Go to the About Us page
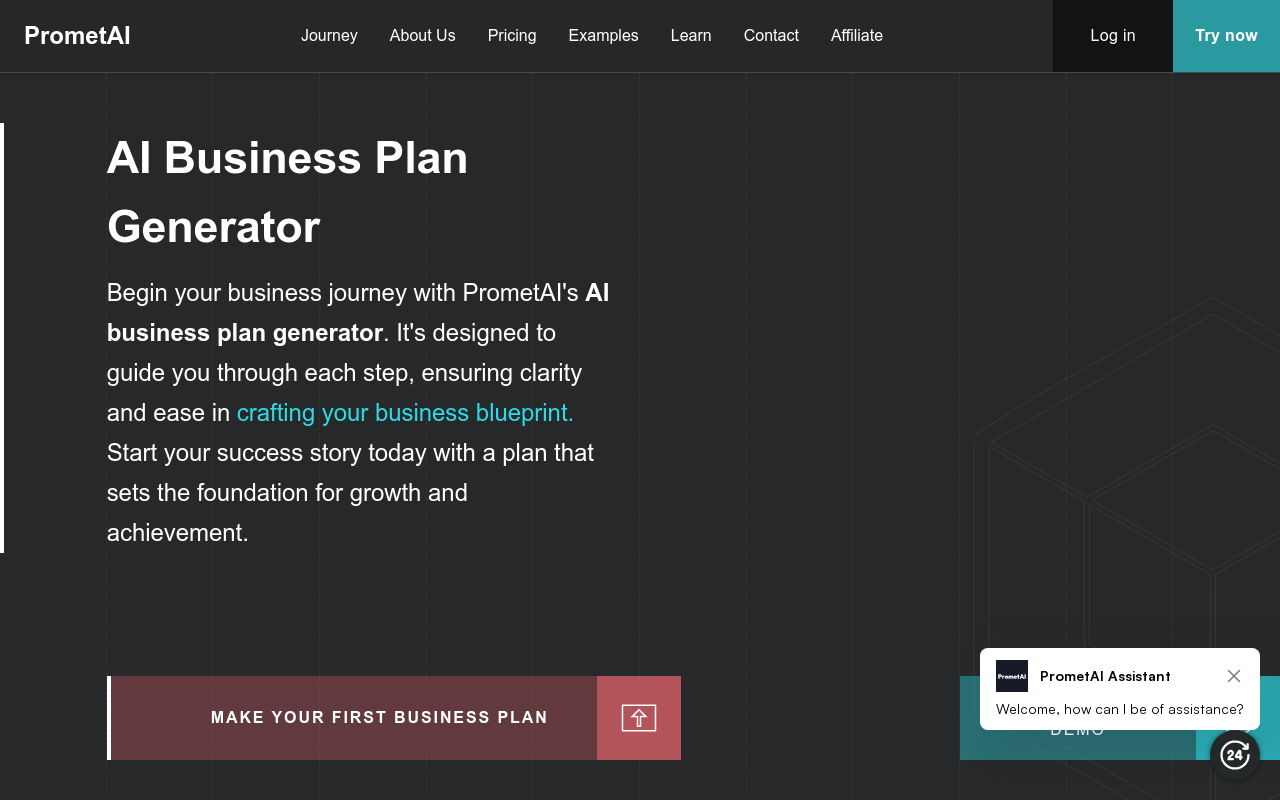The image size is (1280, 800). 422,36
